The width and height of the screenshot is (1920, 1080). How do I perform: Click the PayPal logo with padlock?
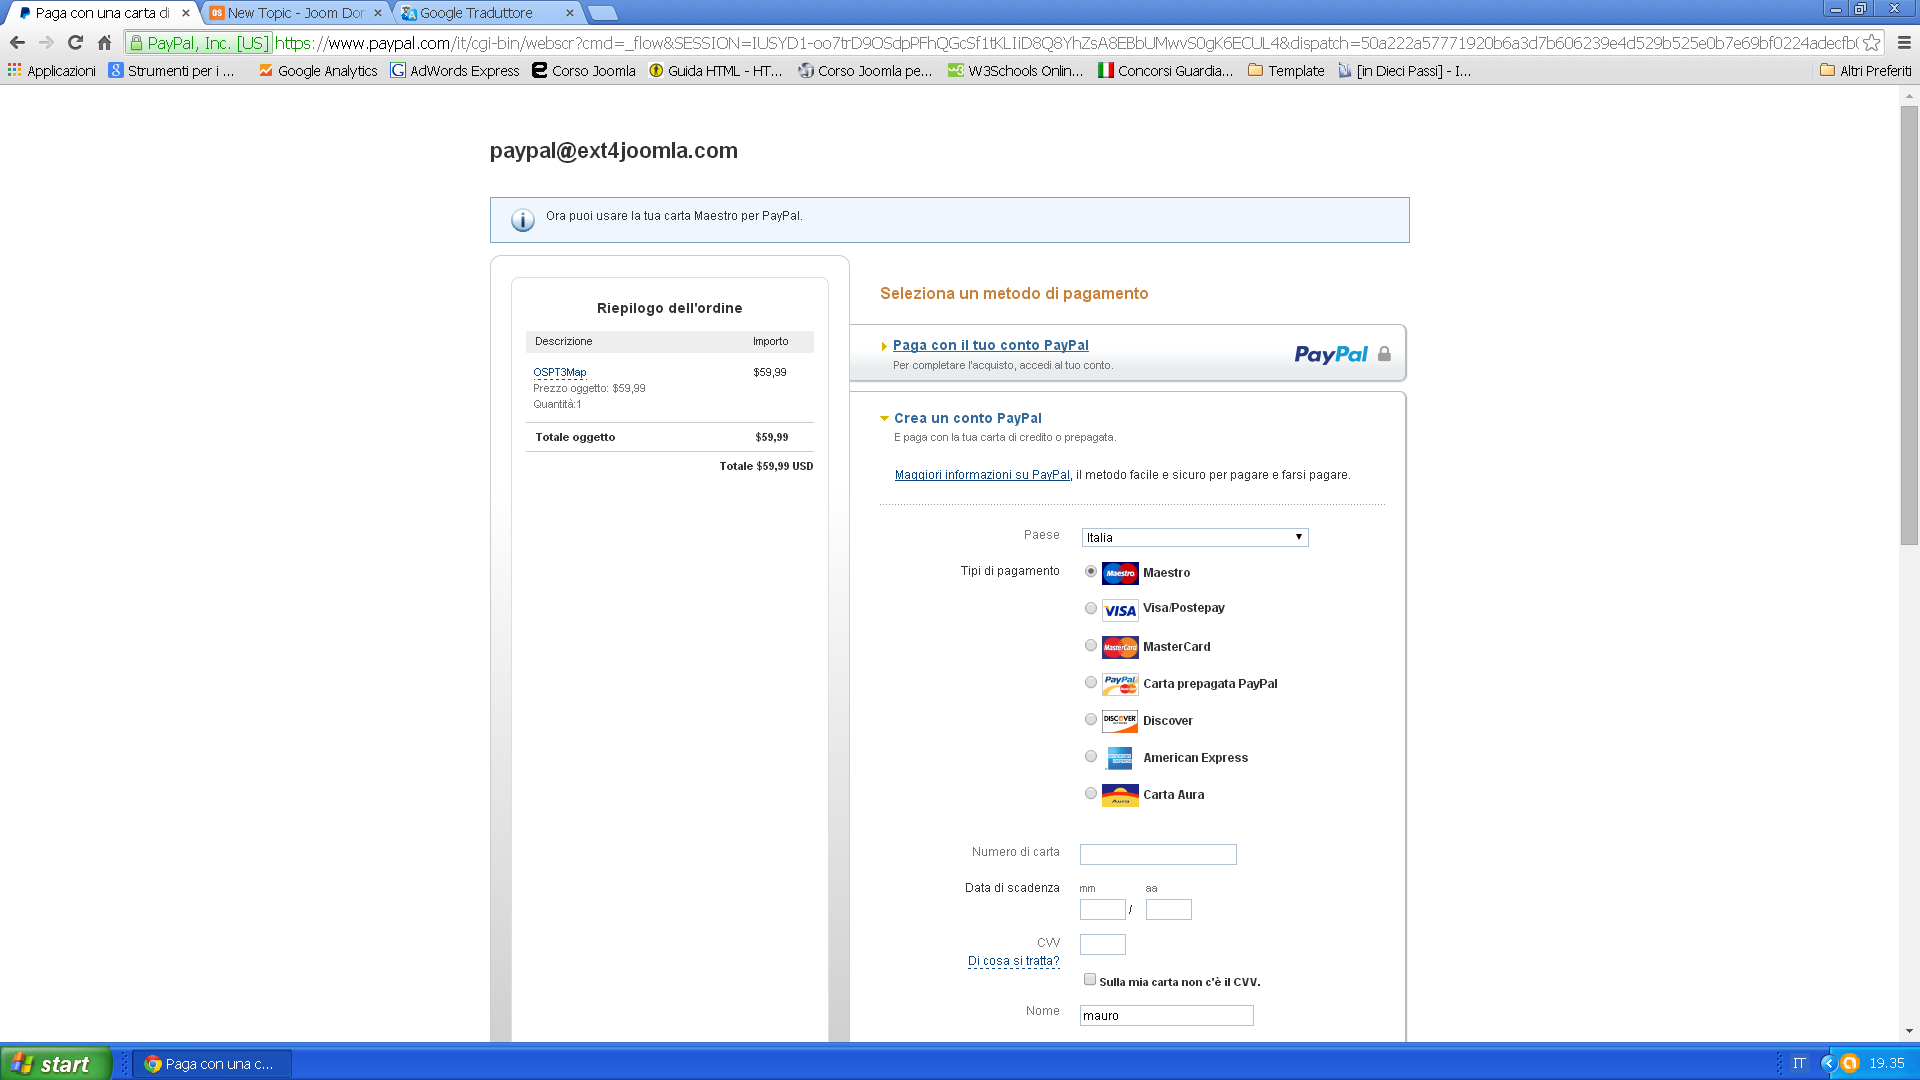click(1342, 354)
